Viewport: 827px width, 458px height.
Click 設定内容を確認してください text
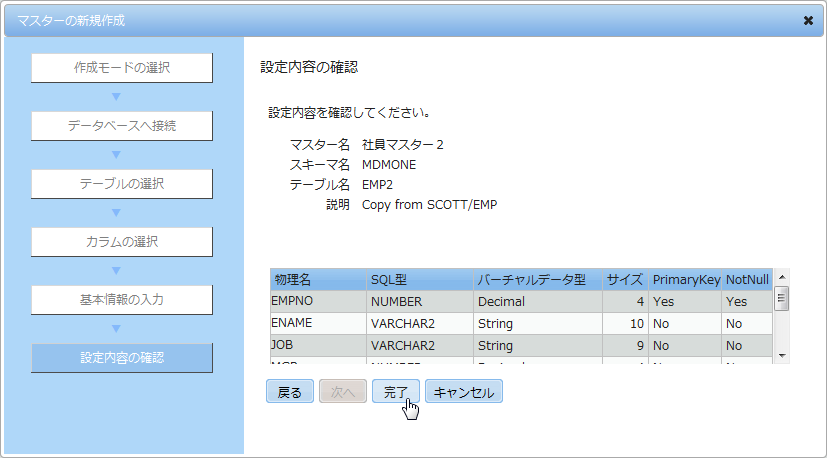coord(351,113)
